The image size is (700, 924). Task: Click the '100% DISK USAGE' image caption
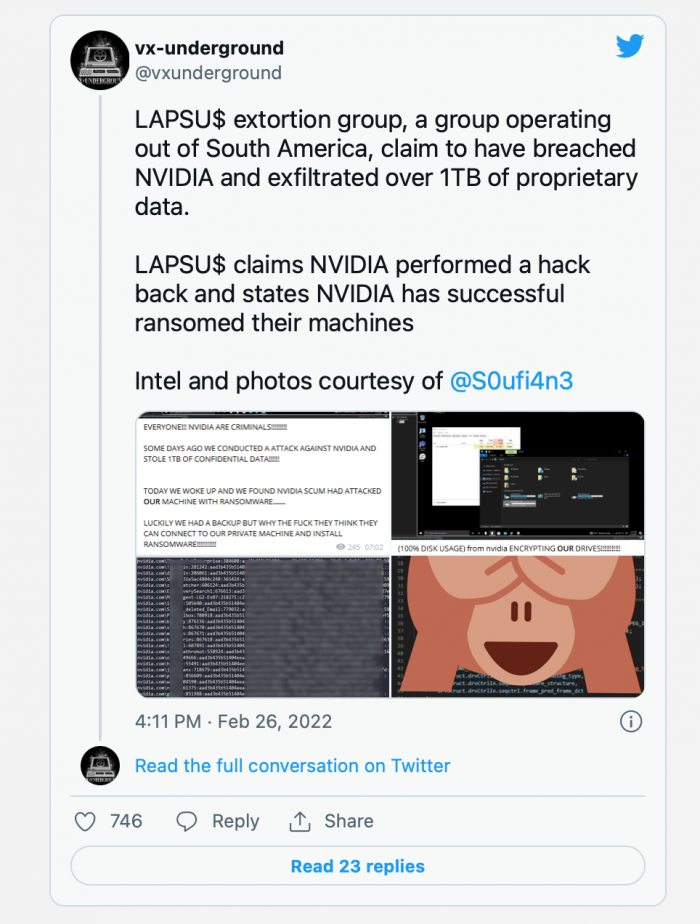(x=510, y=548)
